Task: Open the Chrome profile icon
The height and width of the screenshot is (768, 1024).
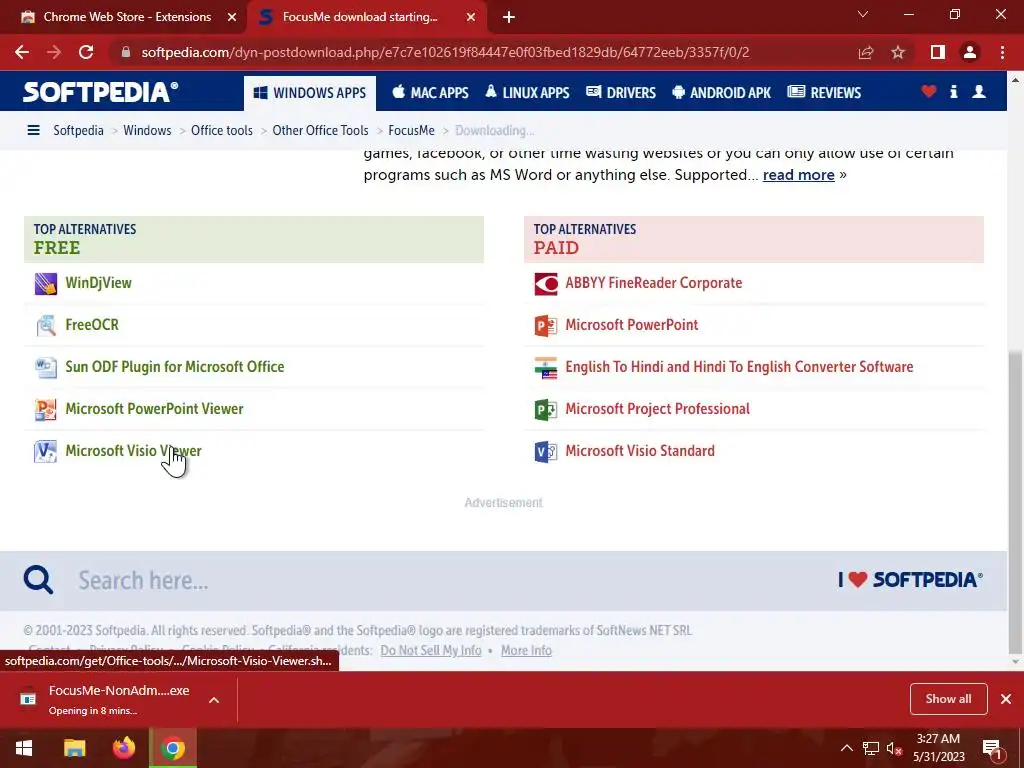Action: click(970, 52)
